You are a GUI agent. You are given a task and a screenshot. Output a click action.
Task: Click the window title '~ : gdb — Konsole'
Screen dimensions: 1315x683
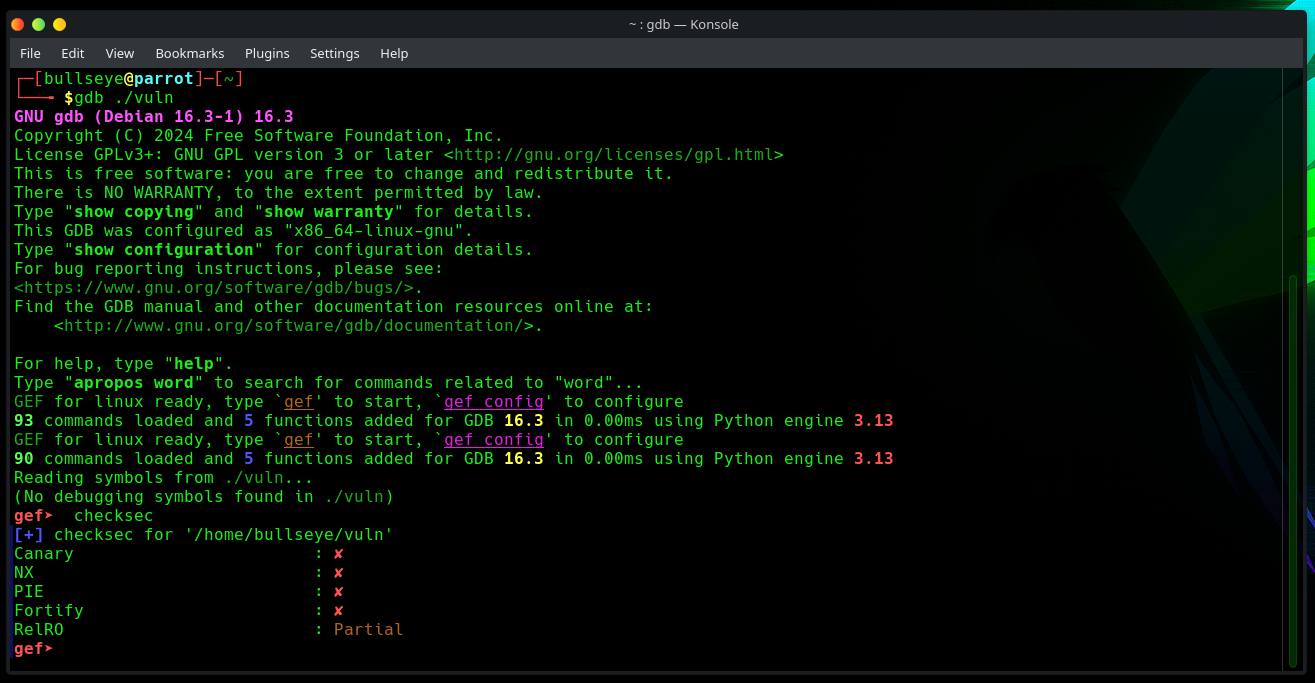(x=684, y=24)
